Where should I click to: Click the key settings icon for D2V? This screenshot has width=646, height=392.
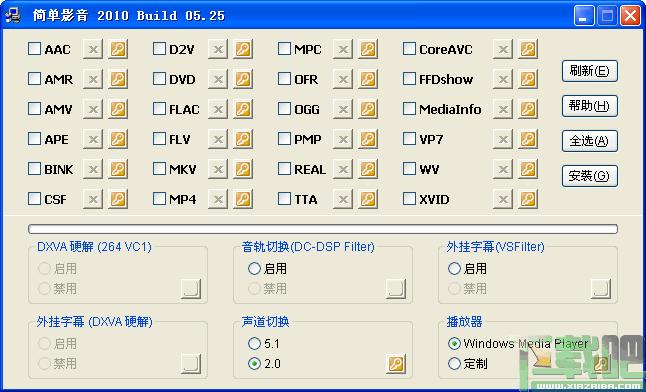pos(243,49)
